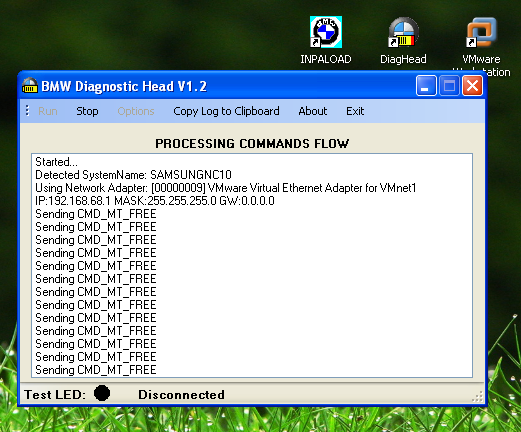Launch the DiagHead desktop shortcut
521x432 pixels.
click(x=403, y=40)
